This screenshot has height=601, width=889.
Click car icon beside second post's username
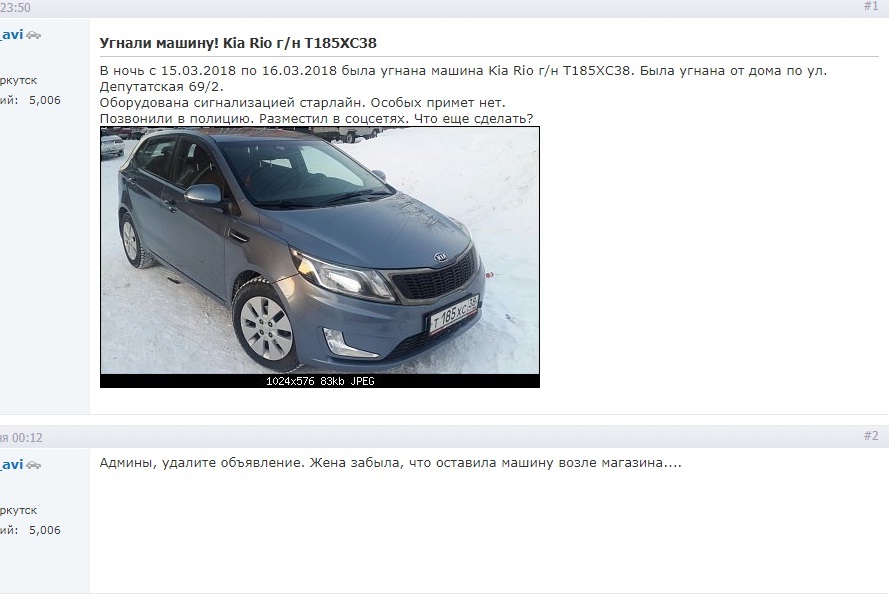33,465
